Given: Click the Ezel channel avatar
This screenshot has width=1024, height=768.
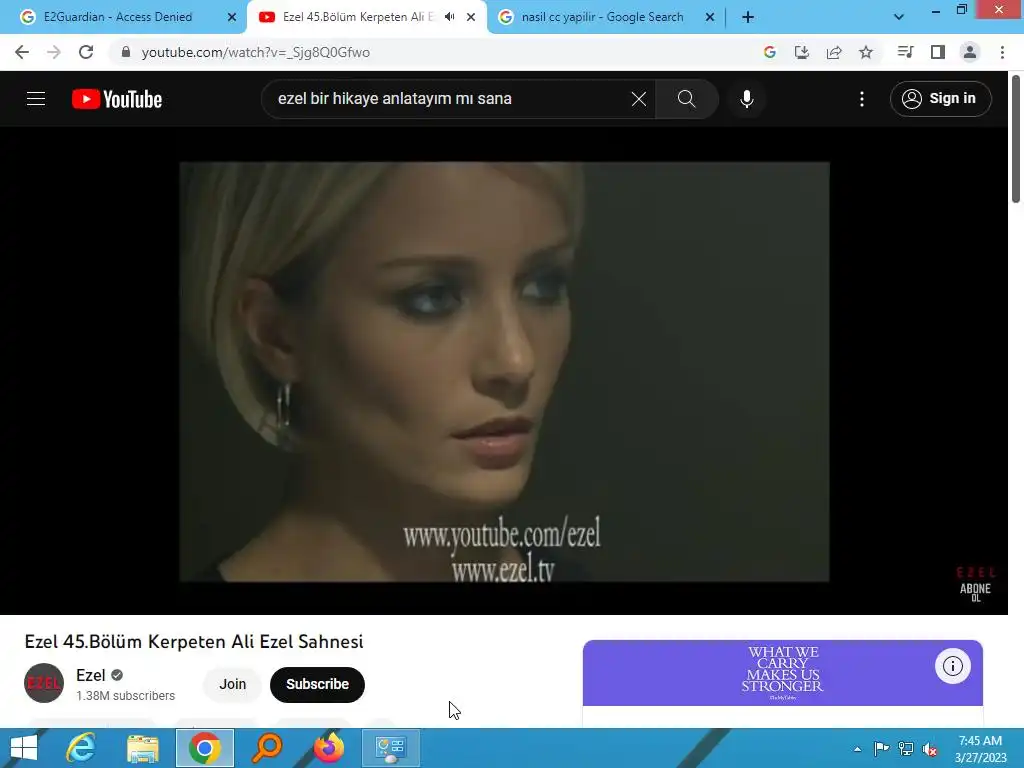Looking at the screenshot, I should tap(44, 683).
